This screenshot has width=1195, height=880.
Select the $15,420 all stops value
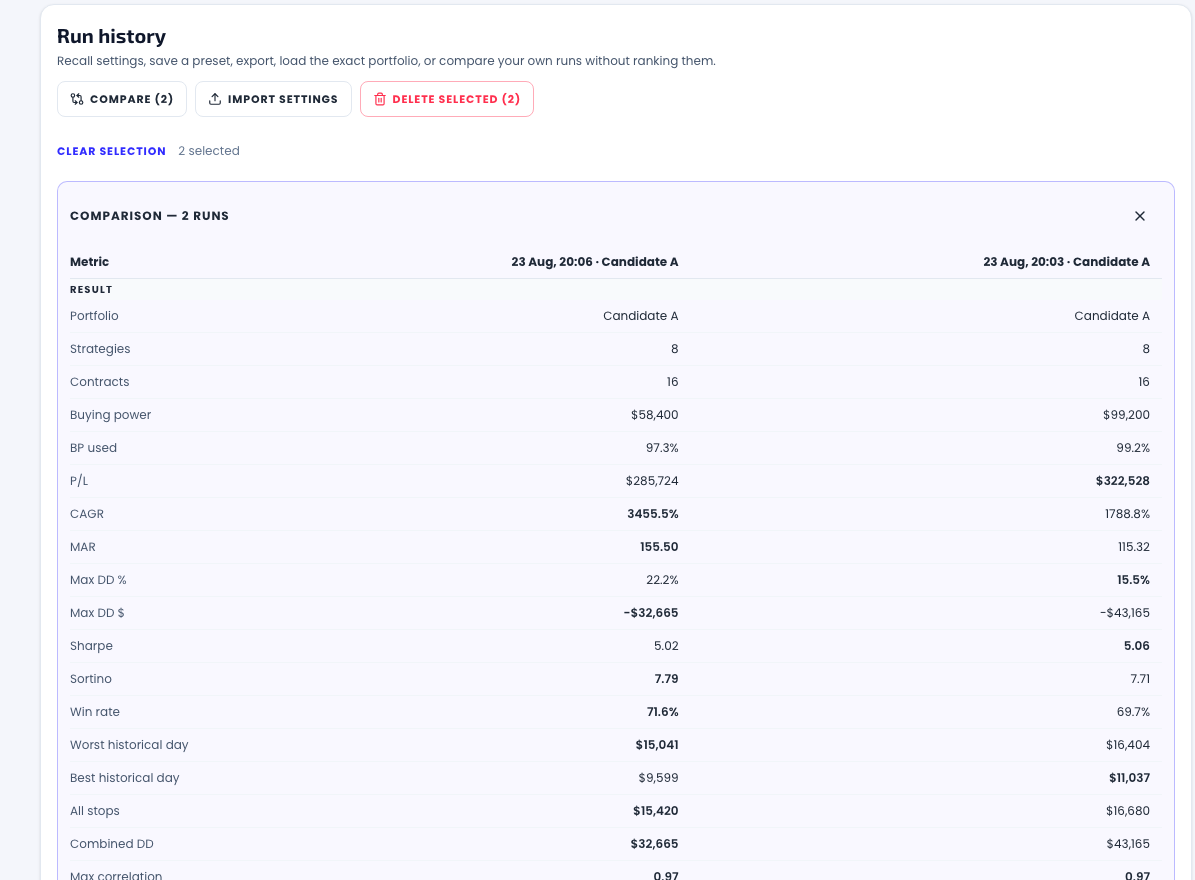click(655, 811)
